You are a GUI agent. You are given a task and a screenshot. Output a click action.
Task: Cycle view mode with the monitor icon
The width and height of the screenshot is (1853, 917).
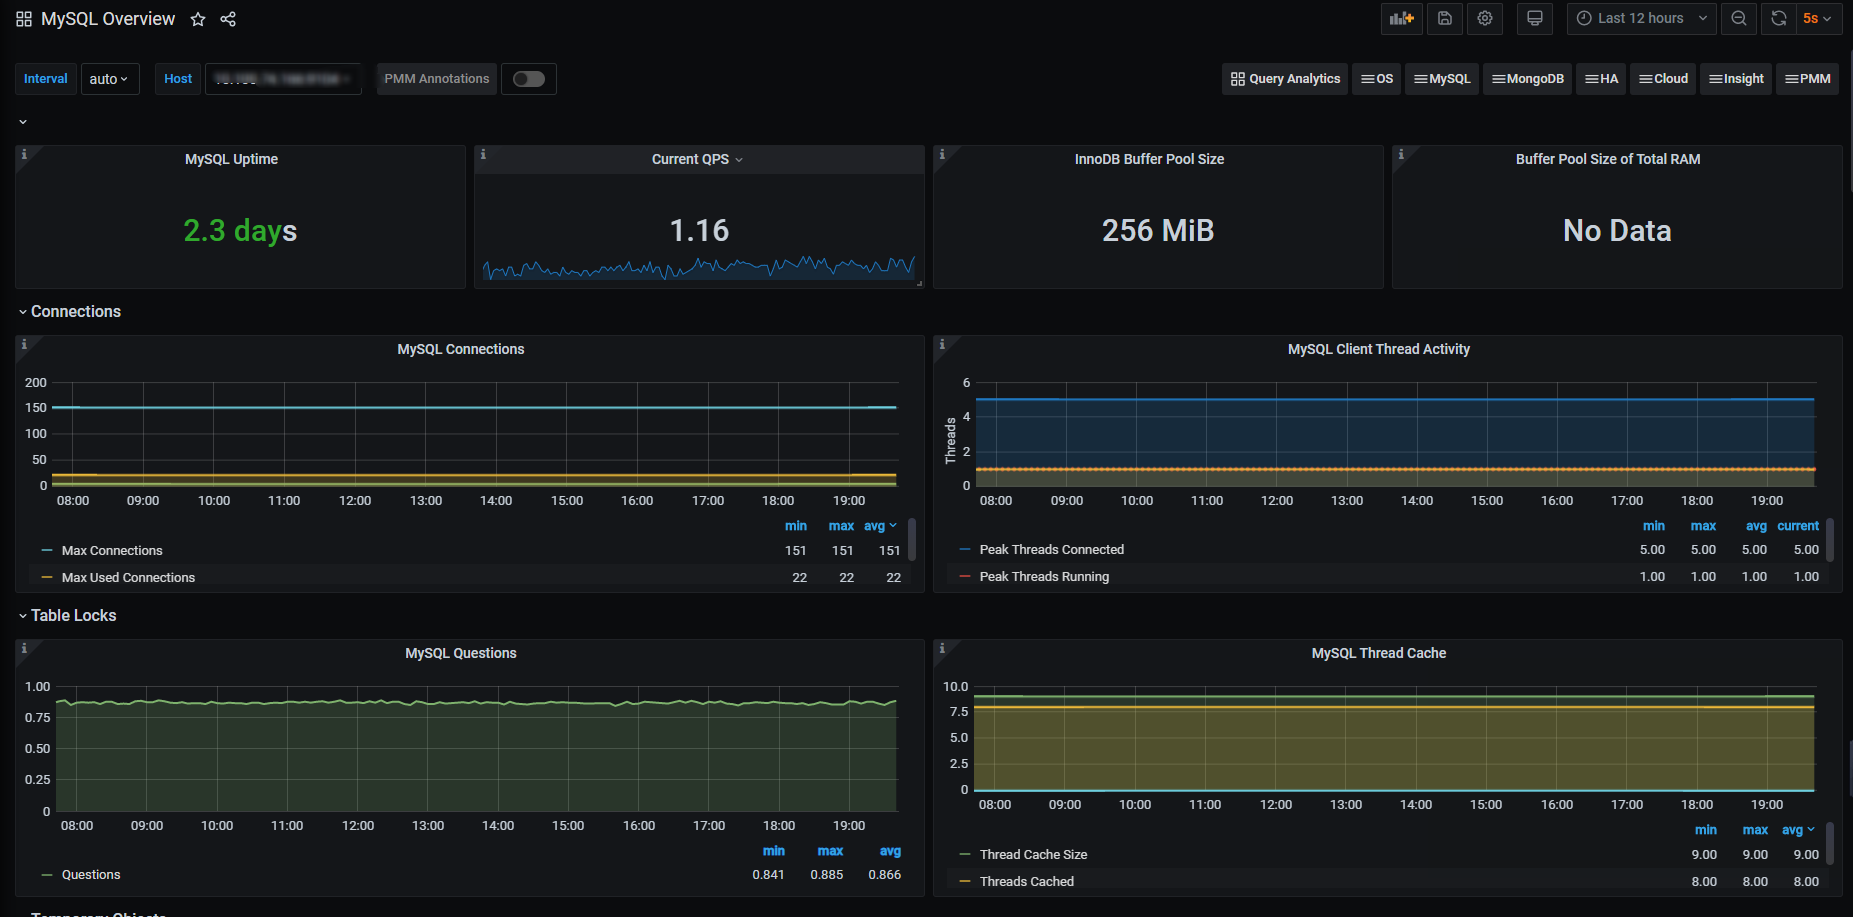click(x=1534, y=19)
